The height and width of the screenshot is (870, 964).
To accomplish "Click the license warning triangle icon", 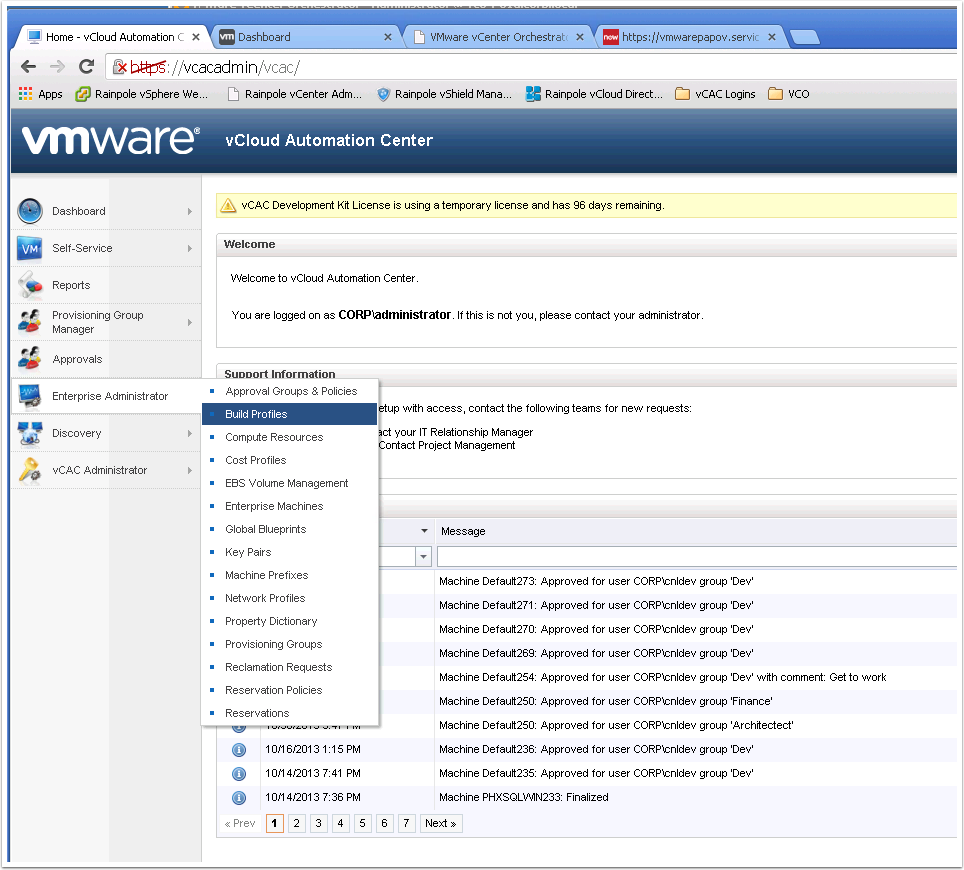I will 228,205.
